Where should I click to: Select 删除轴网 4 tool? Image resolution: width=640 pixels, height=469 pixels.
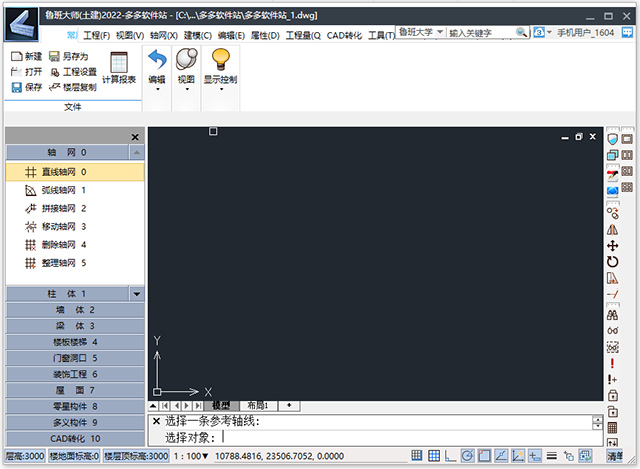75,245
